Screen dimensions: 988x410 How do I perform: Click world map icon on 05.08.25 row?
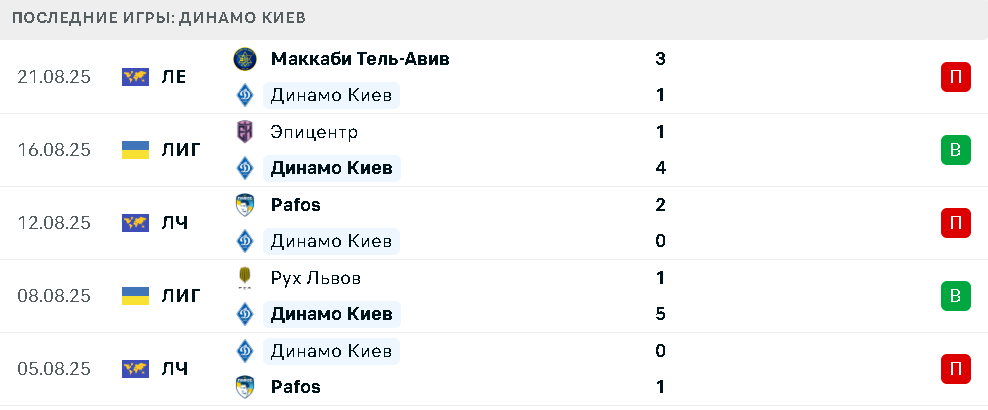pyautogui.click(x=135, y=369)
